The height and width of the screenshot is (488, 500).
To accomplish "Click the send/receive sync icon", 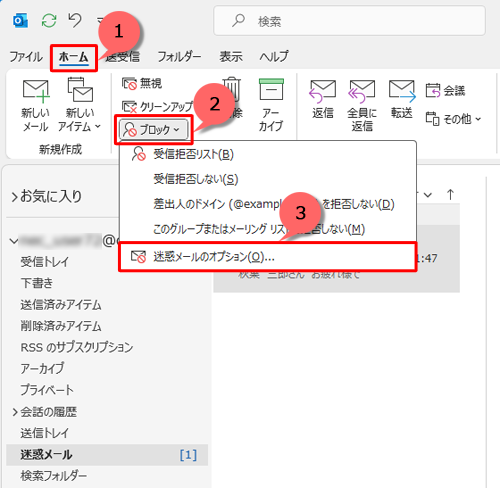I will (49, 21).
